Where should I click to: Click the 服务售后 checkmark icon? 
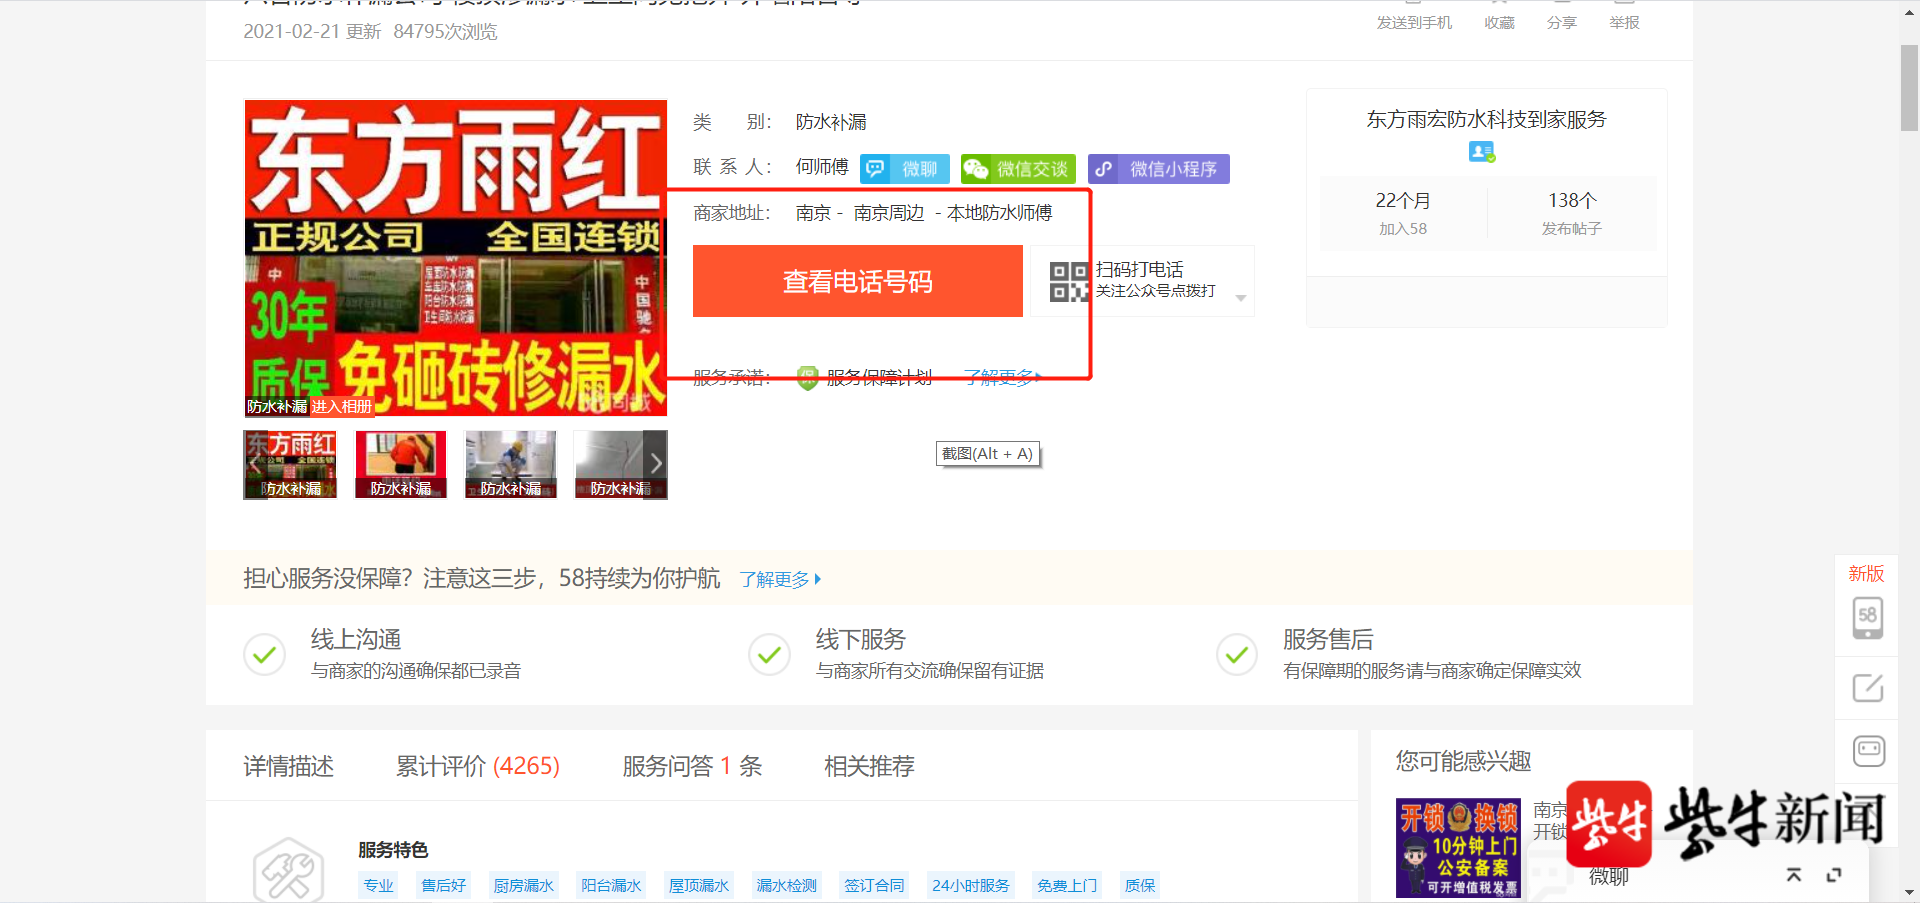1237,655
